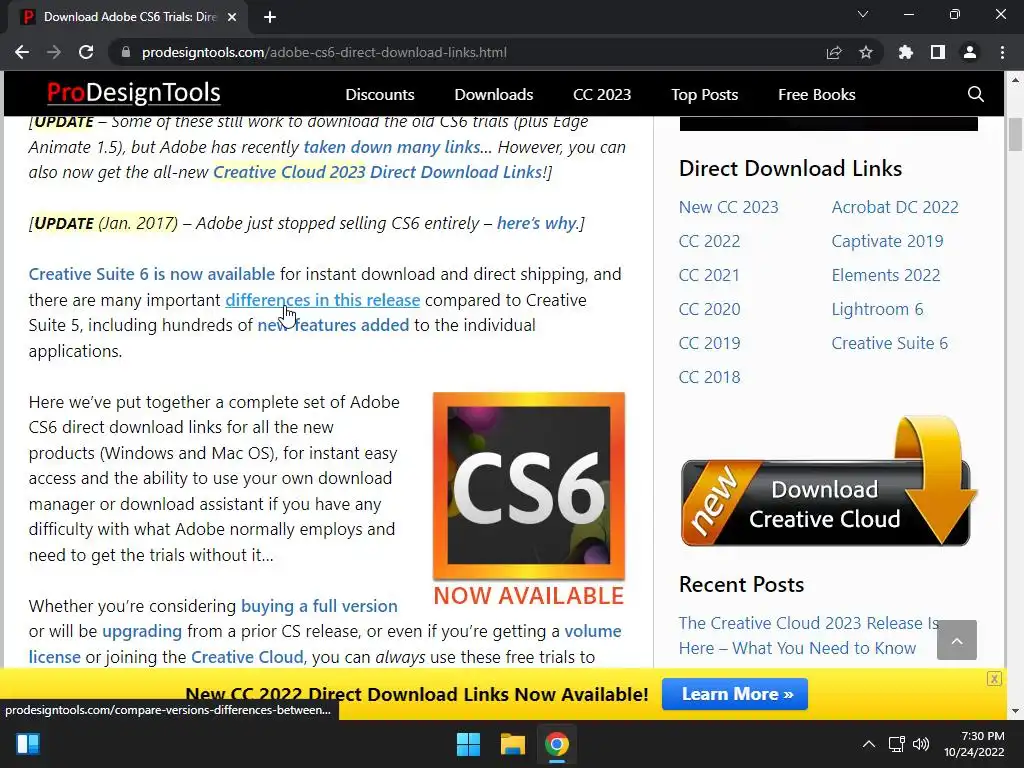Open Elements 2022 sidebar link
The image size is (1024, 768).
(886, 275)
